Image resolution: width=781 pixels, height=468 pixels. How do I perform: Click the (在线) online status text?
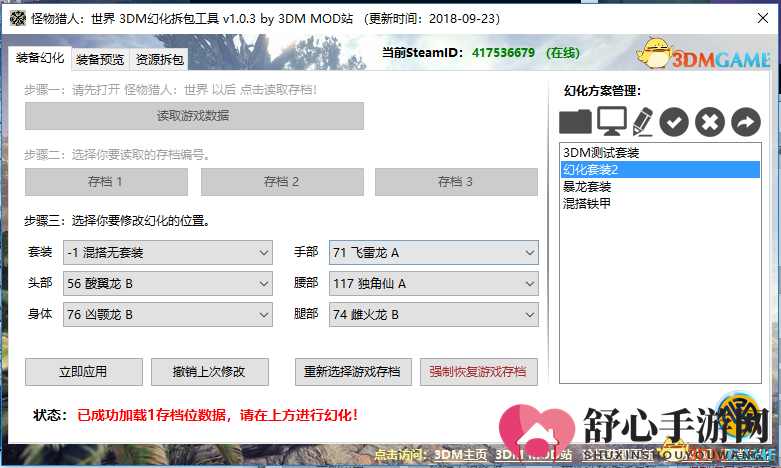pos(563,53)
